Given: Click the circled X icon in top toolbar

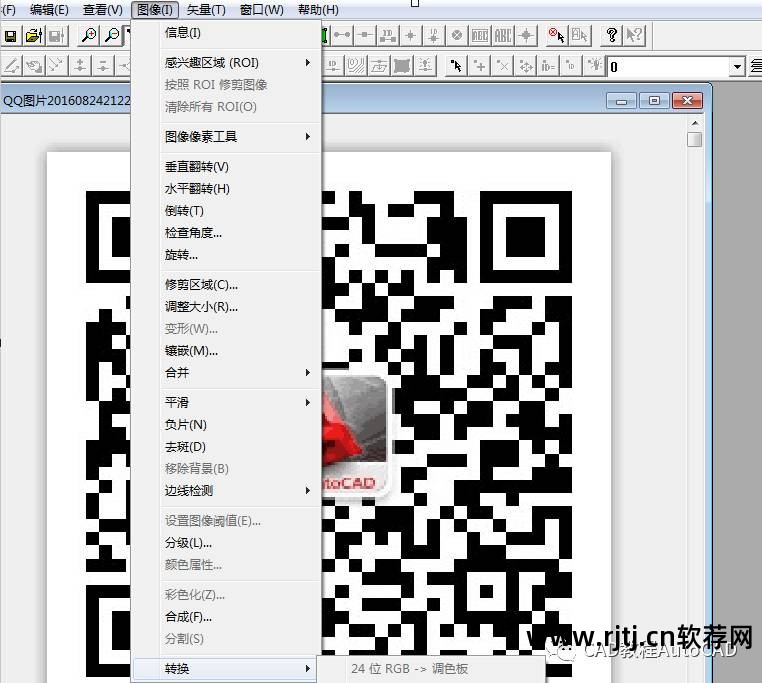Looking at the screenshot, I should point(457,35).
